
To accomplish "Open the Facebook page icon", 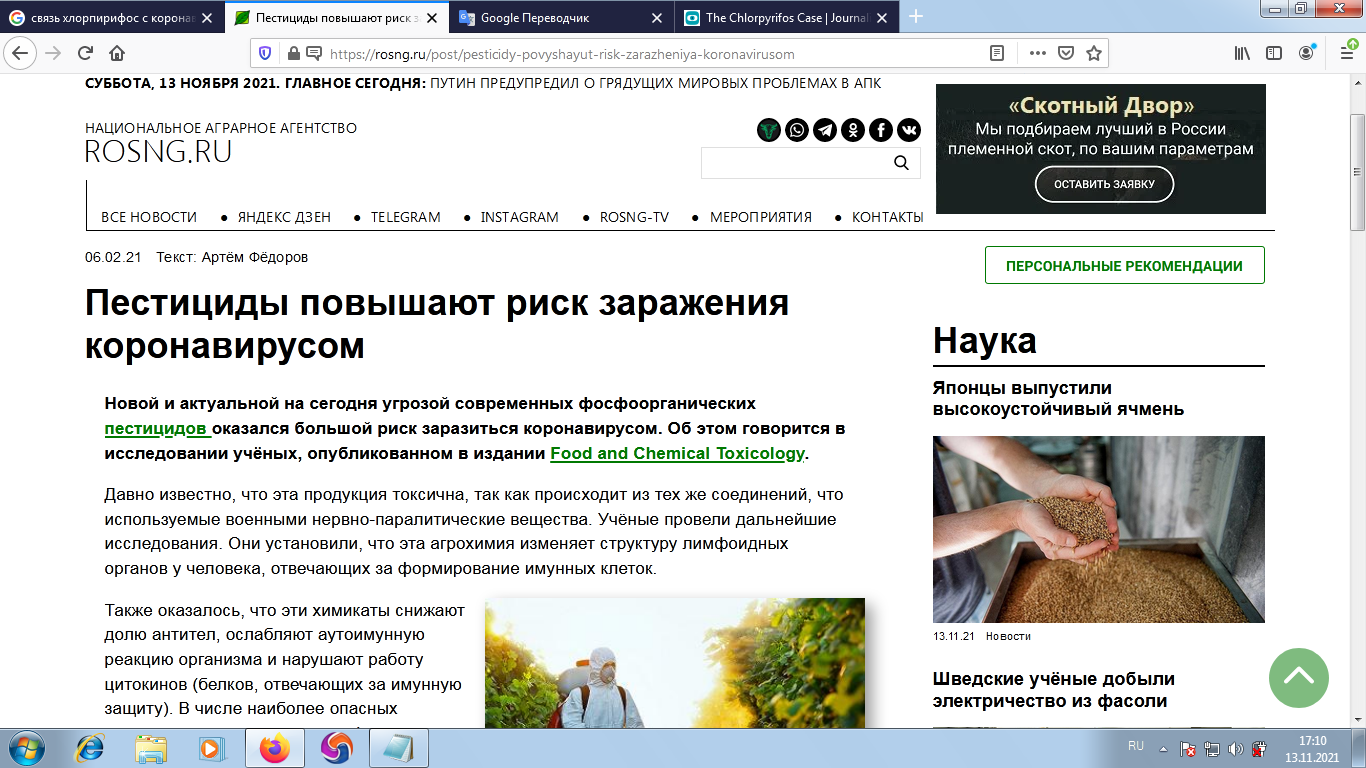I will (x=879, y=129).
